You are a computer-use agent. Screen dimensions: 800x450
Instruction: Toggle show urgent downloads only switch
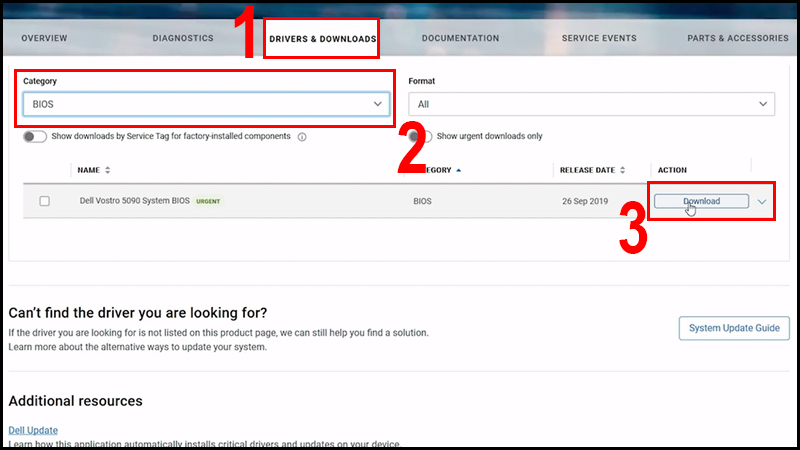pyautogui.click(x=422, y=137)
